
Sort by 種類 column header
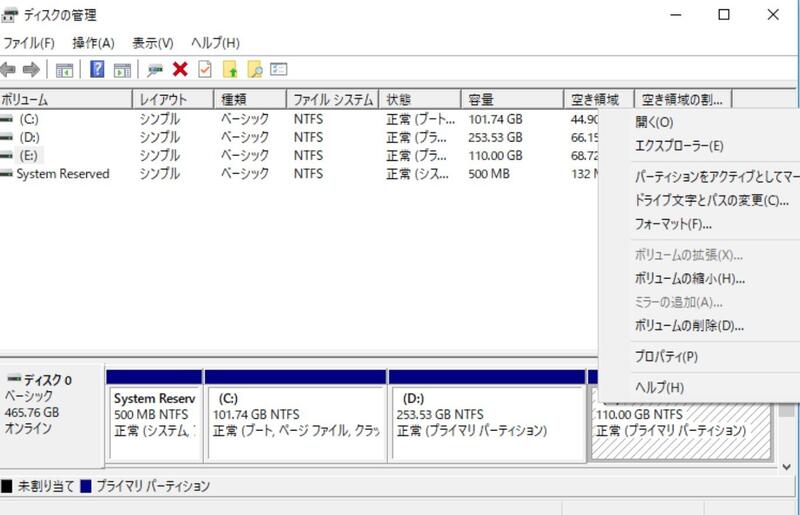coord(250,99)
